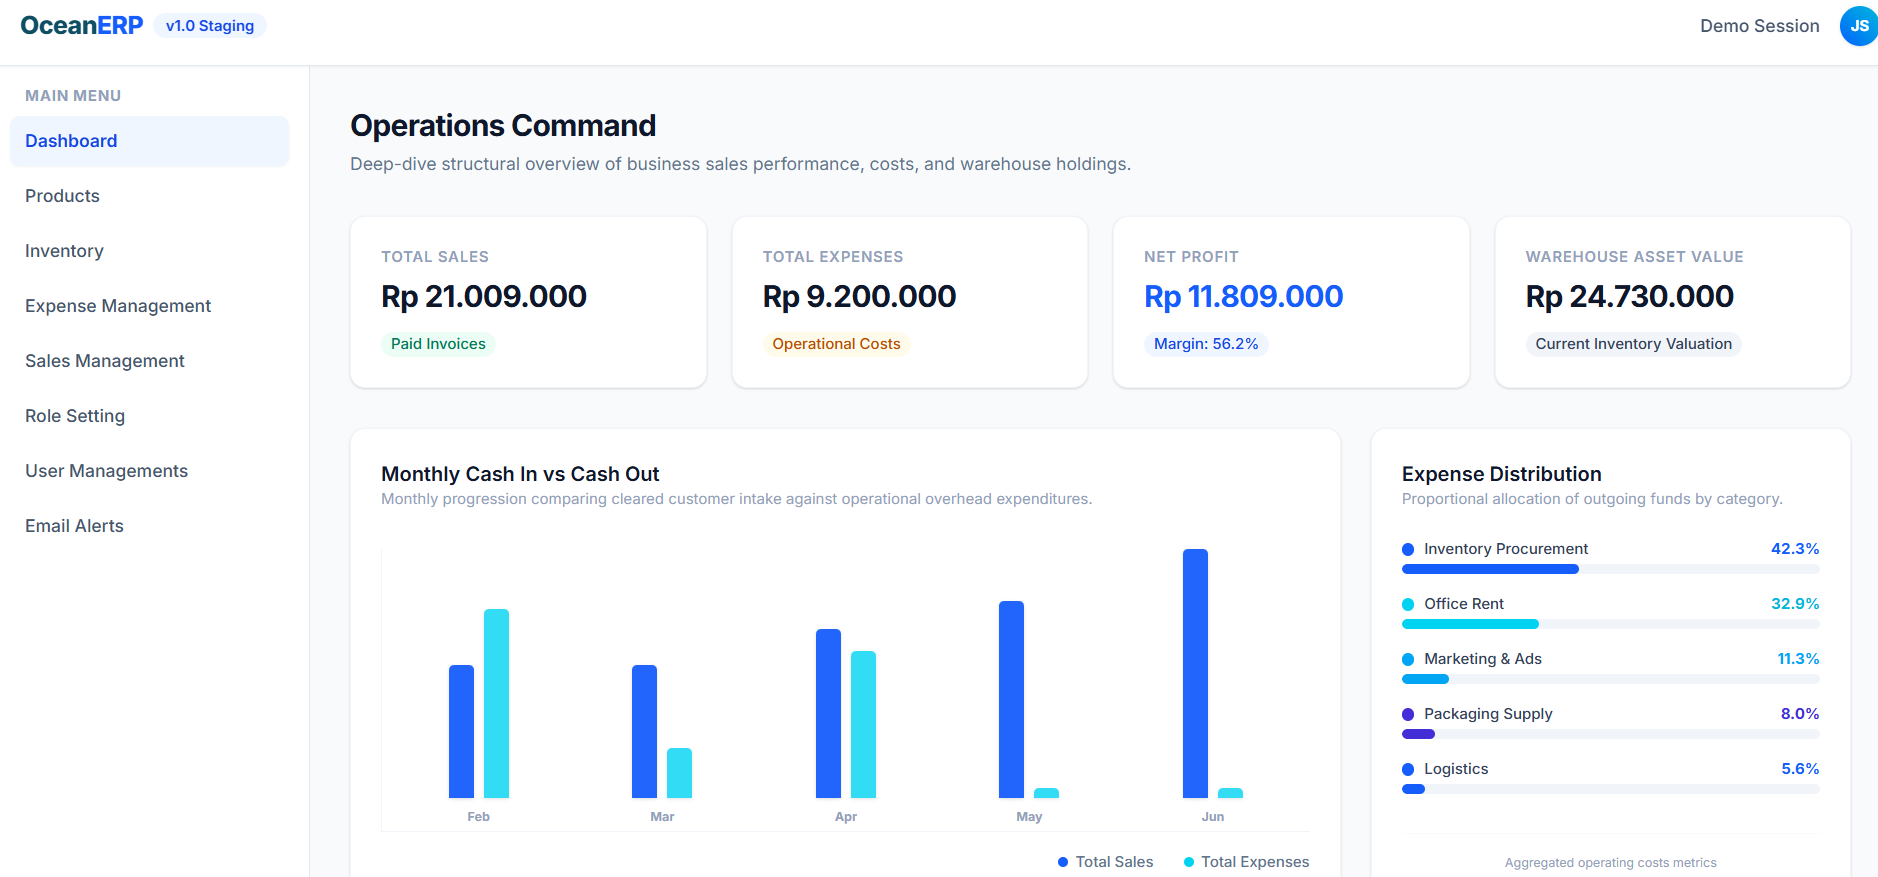Open the Products menu item
Viewport: 1878px width, 877px height.
coord(149,196)
